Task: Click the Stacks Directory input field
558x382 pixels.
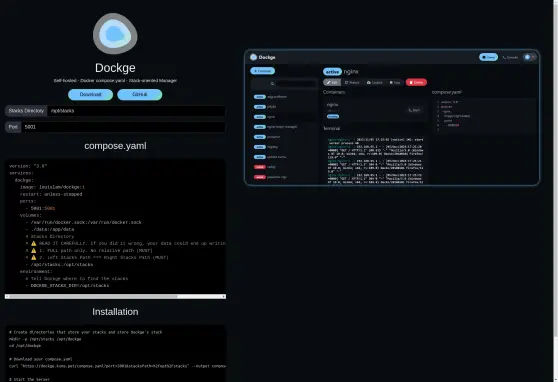Action: pos(136,111)
